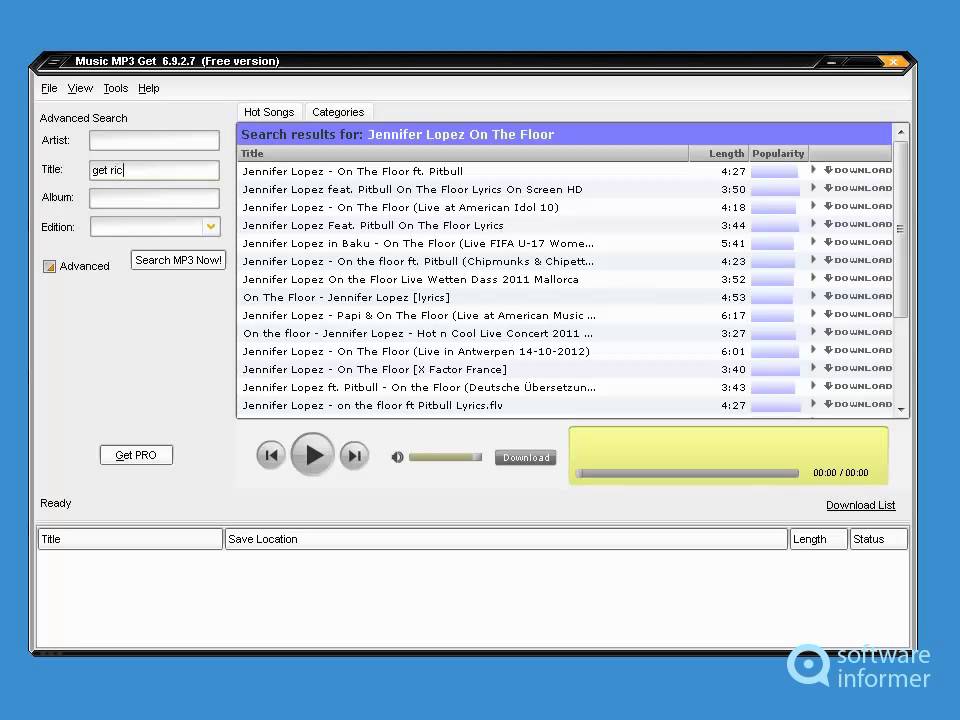Click the Album input field
The image size is (960, 720).
coord(154,198)
